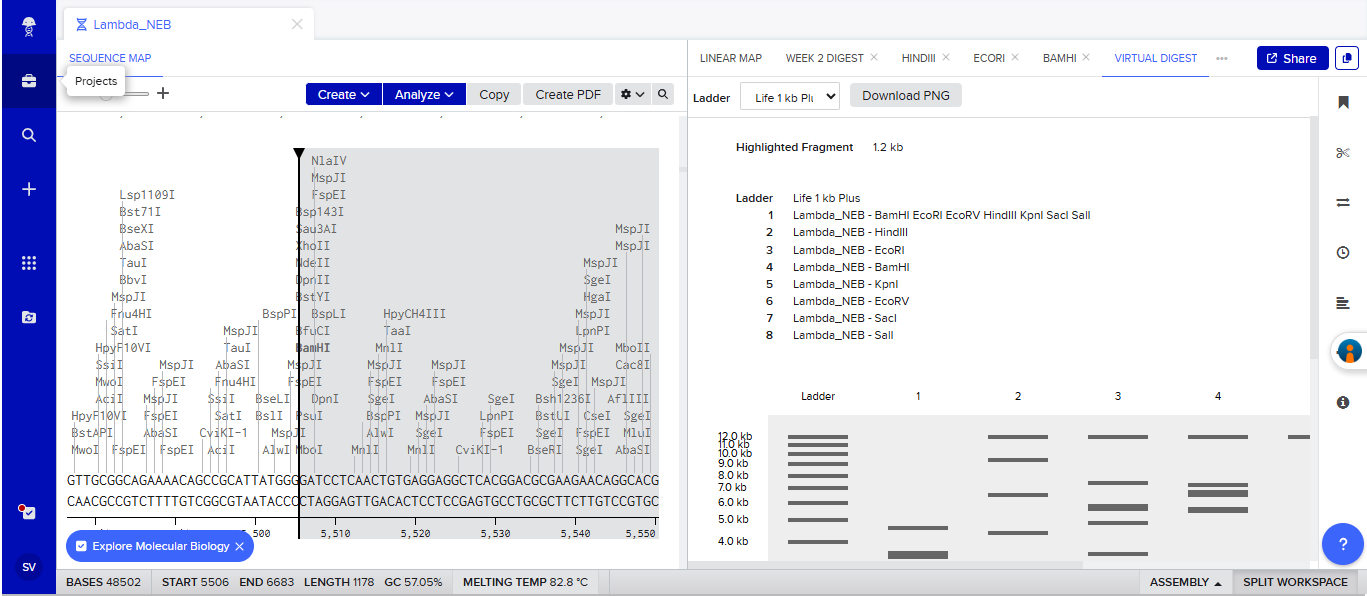Select the HINDIII tab

pos(918,58)
